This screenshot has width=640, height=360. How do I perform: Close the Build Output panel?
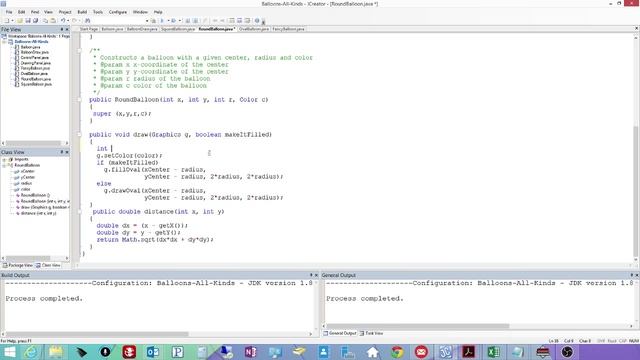click(x=316, y=275)
